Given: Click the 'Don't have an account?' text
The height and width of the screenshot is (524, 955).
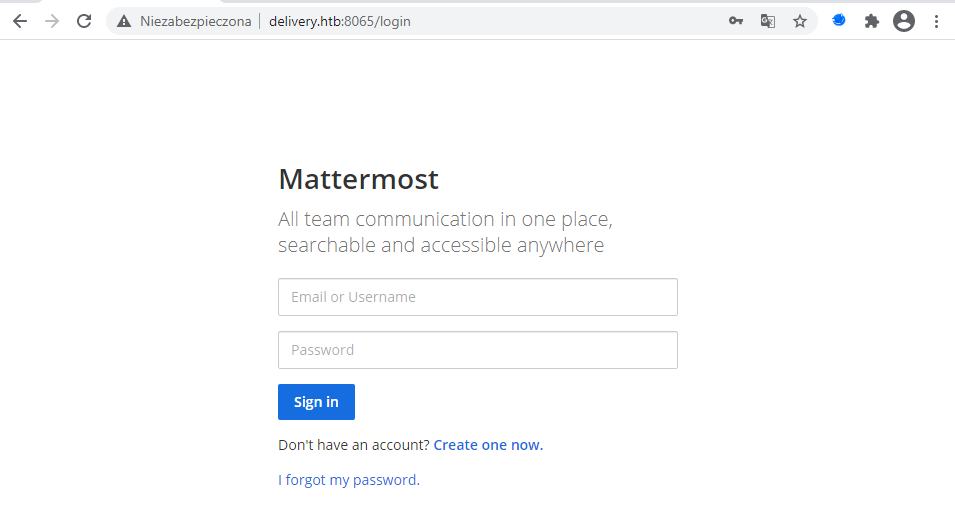Looking at the screenshot, I should pyautogui.click(x=354, y=445).
